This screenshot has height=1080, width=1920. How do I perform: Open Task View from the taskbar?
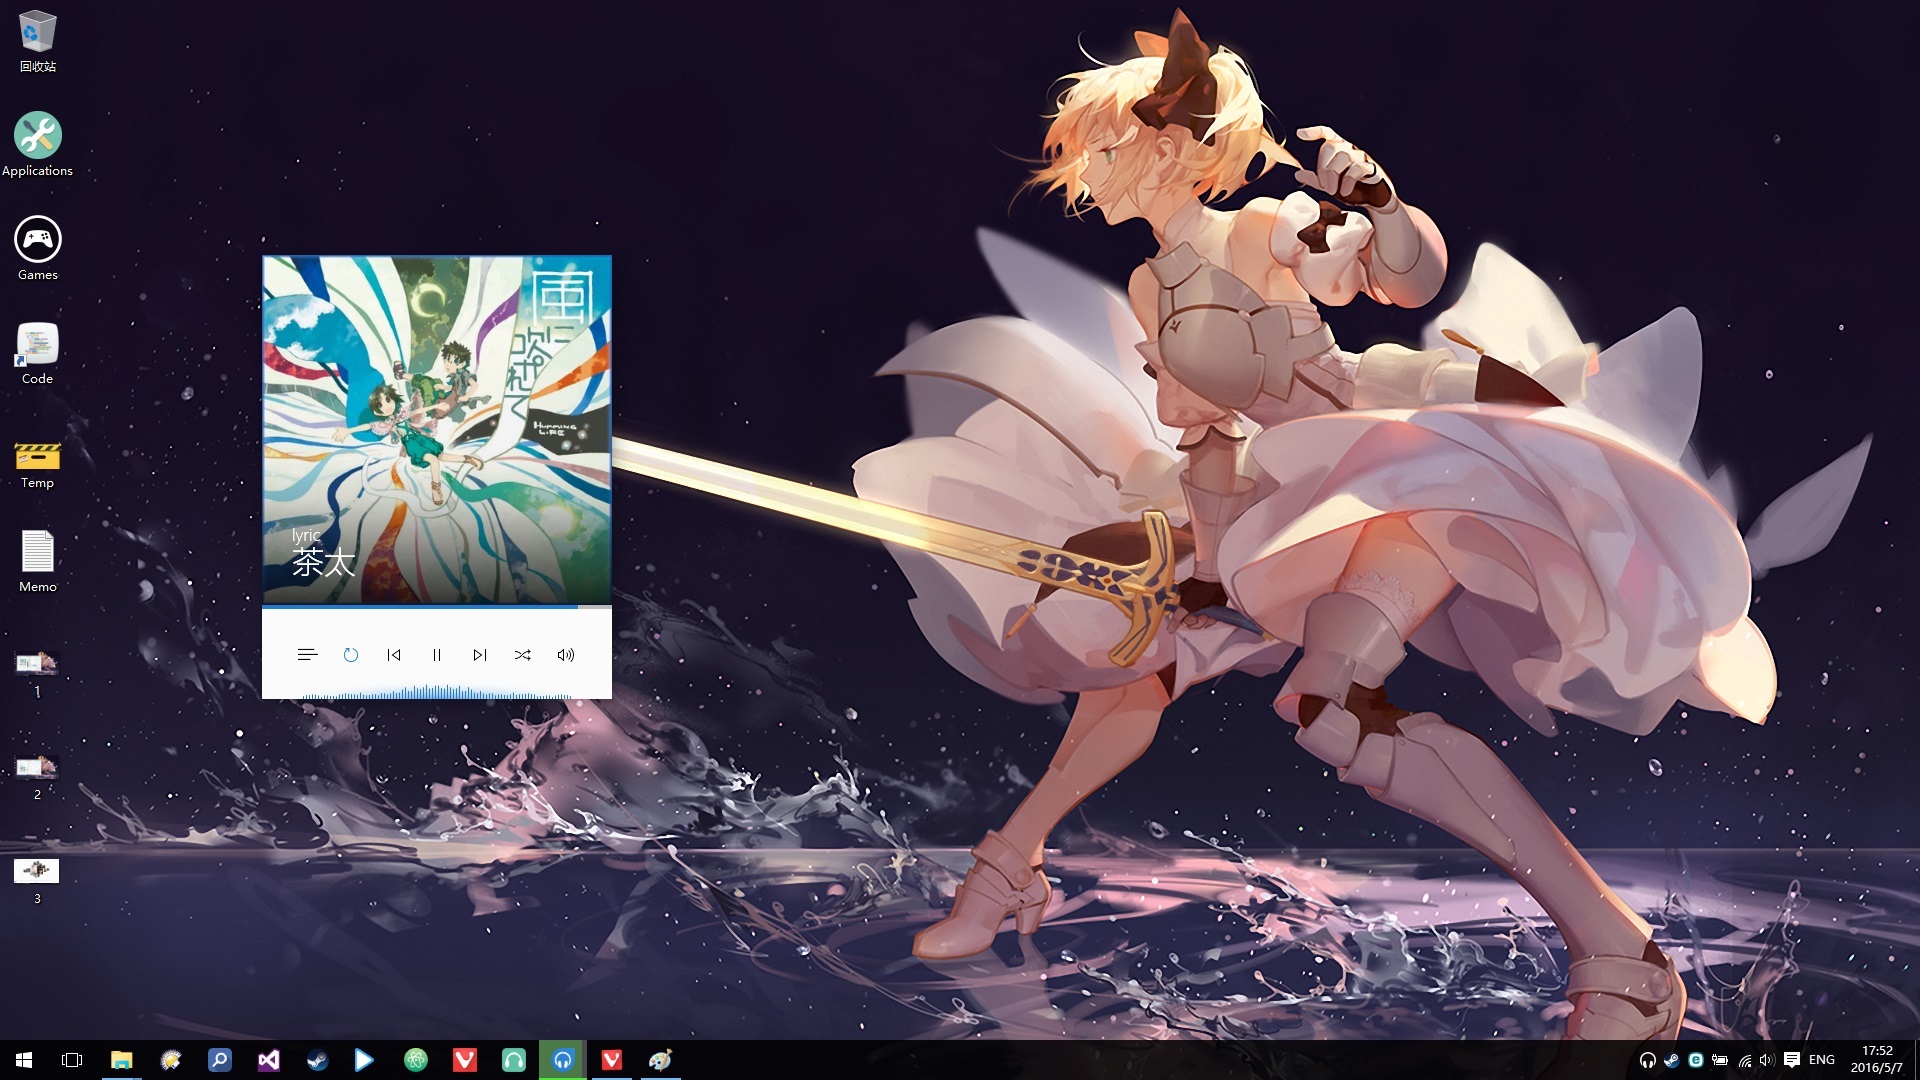tap(72, 1060)
